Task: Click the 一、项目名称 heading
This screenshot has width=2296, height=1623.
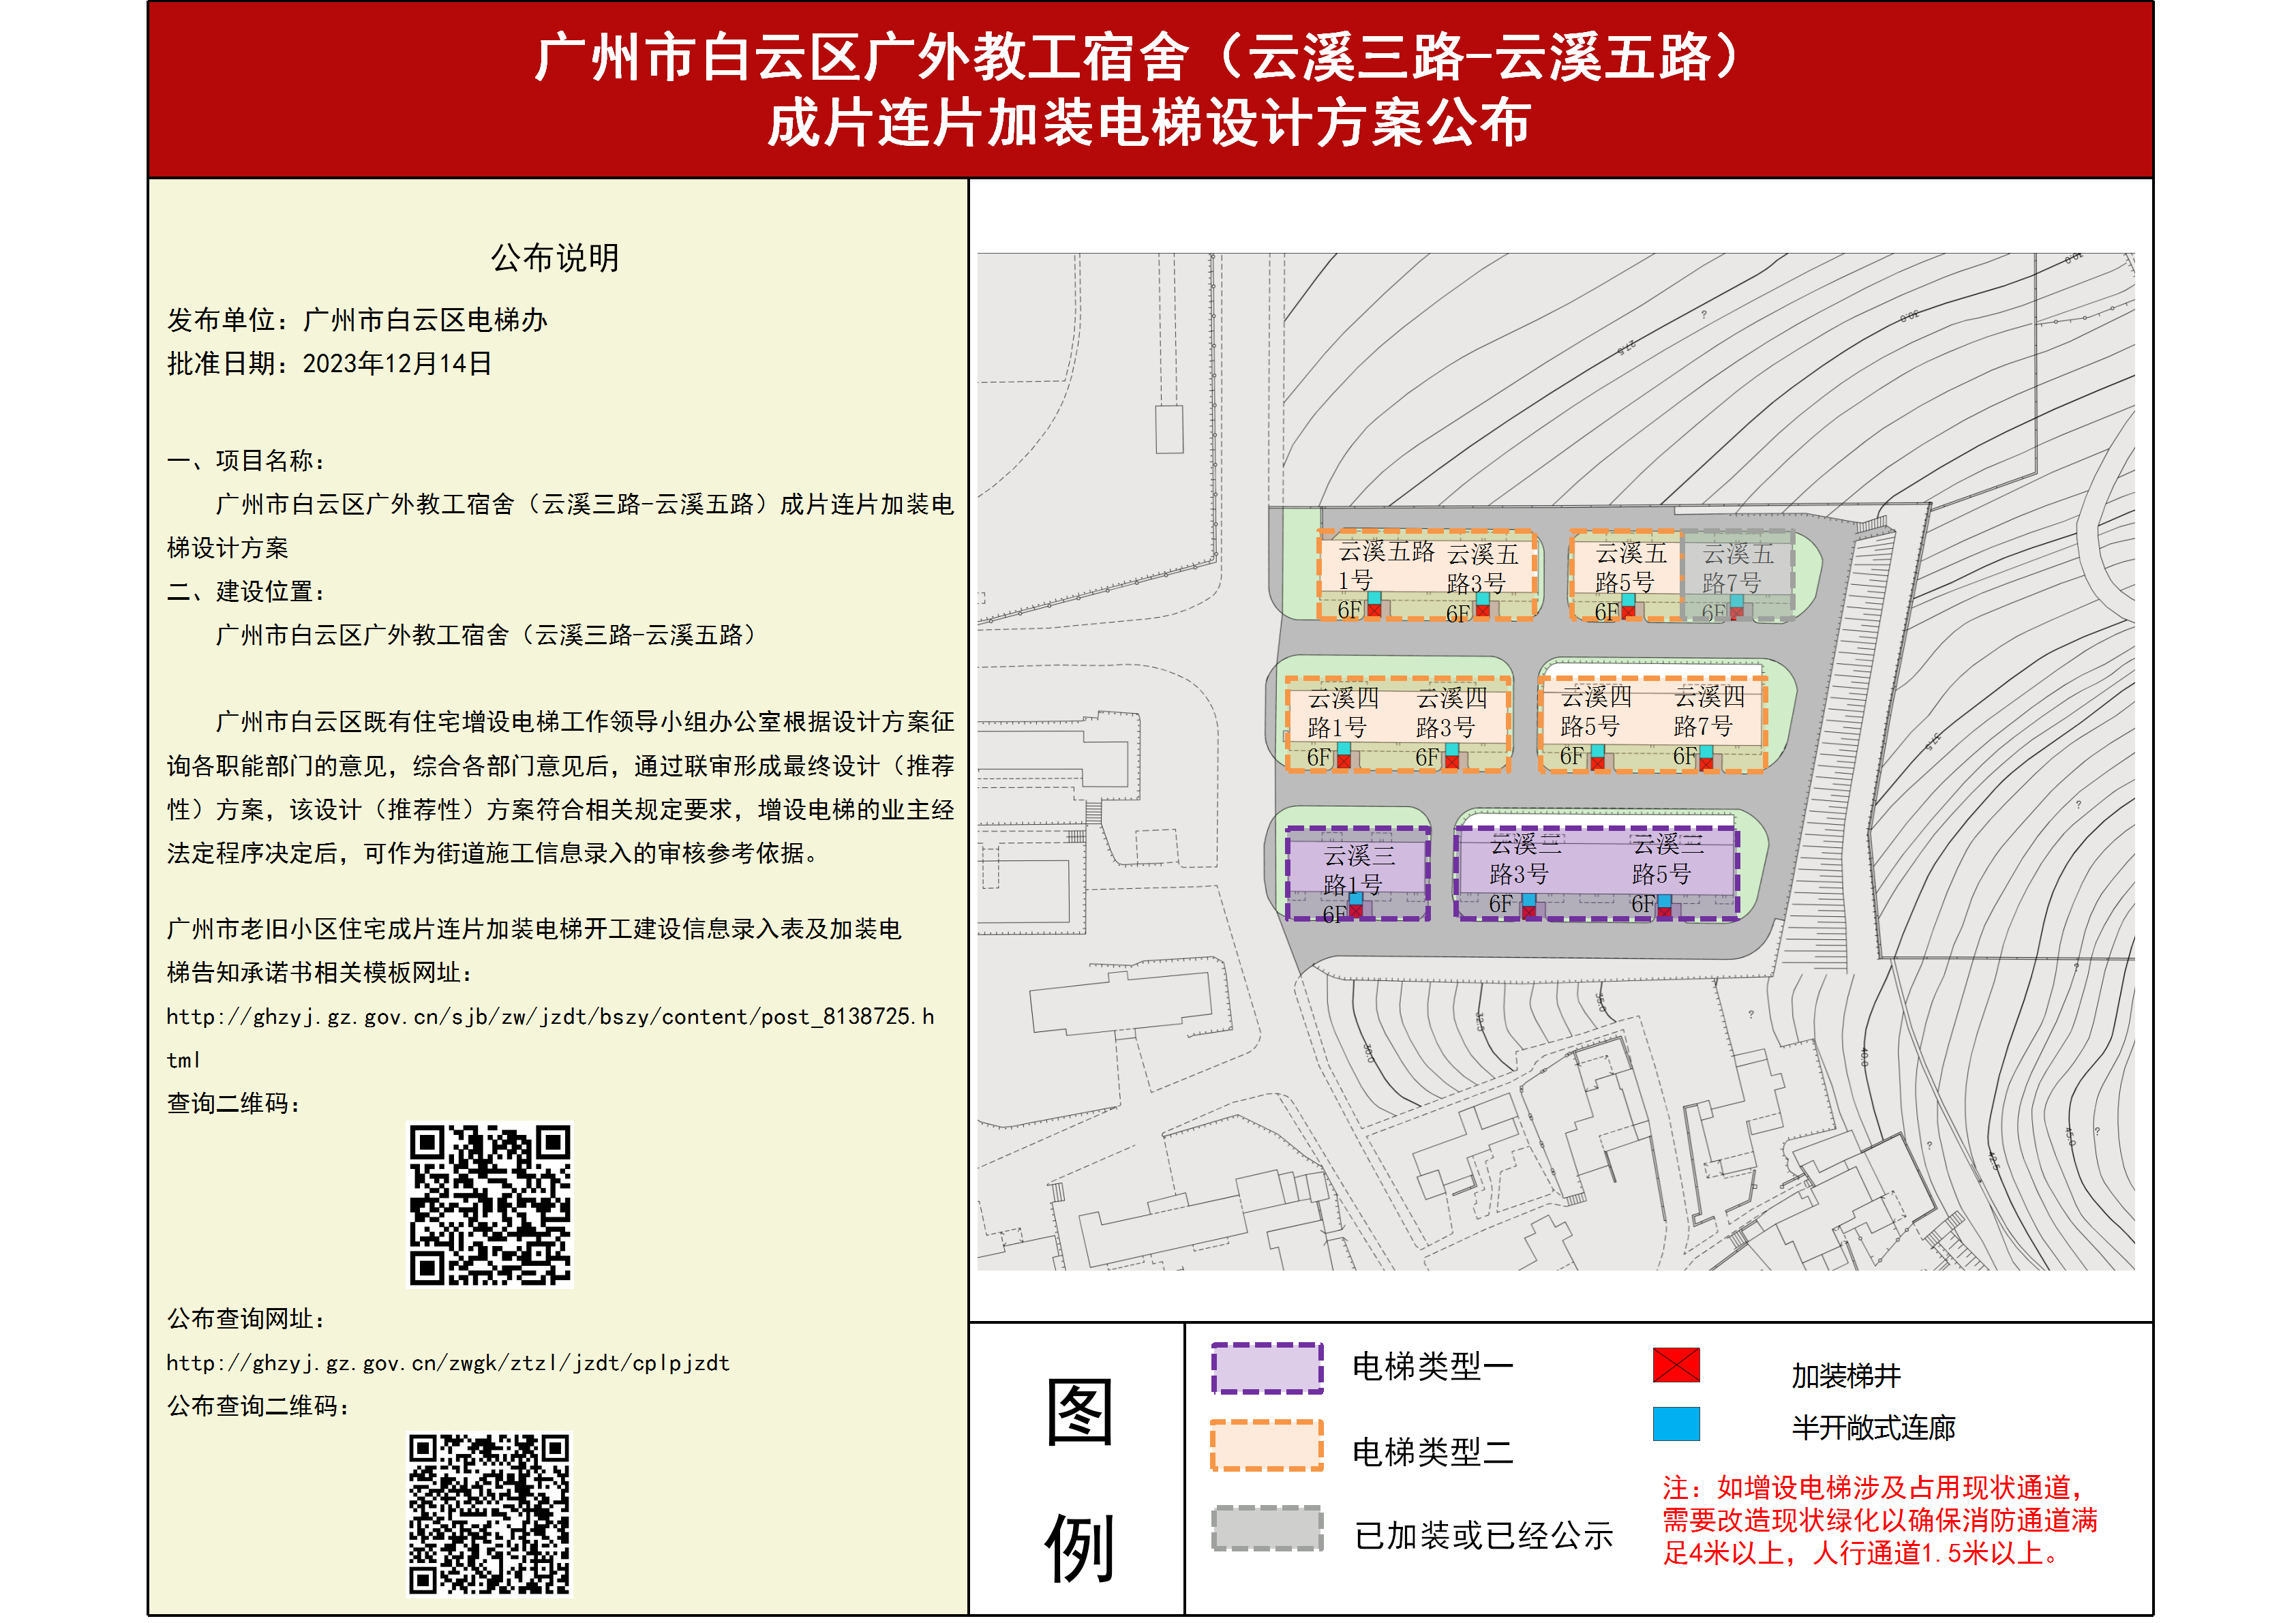Action: click(x=246, y=461)
